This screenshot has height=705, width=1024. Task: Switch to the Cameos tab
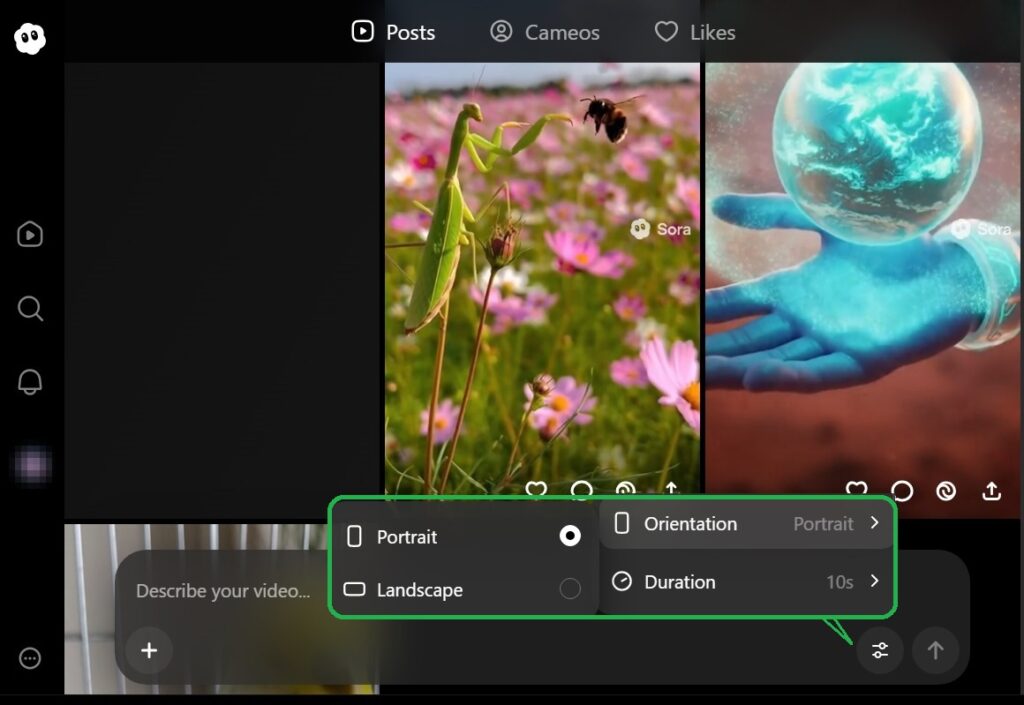(545, 32)
